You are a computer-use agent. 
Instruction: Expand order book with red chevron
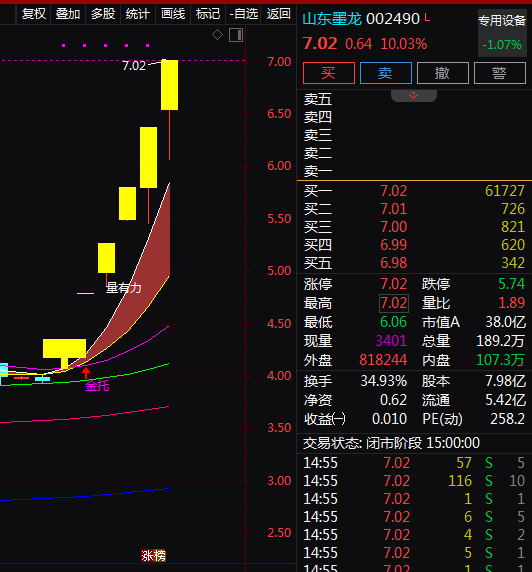413,96
